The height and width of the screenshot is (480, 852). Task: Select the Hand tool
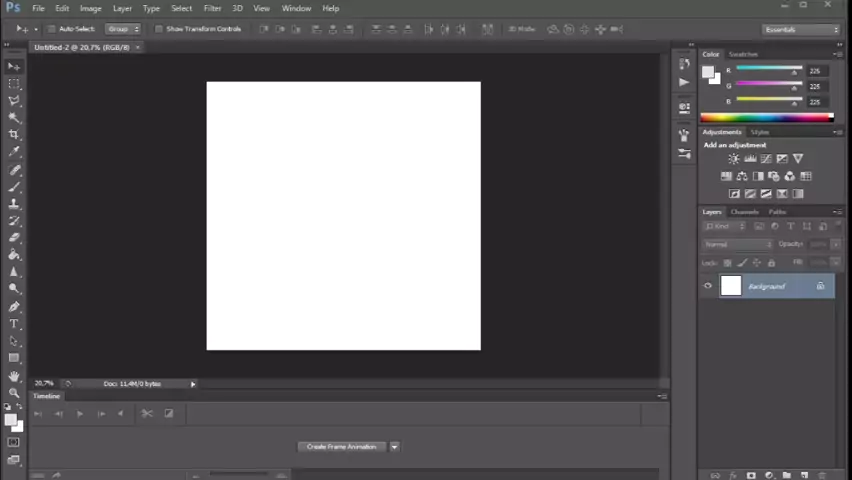pyautogui.click(x=14, y=376)
